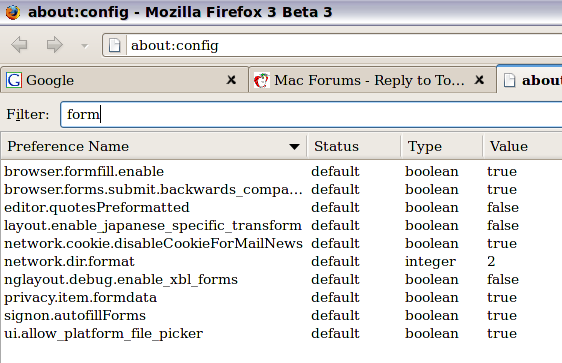This screenshot has width=562, height=363.
Task: Click the Back navigation arrow
Action: 19,45
